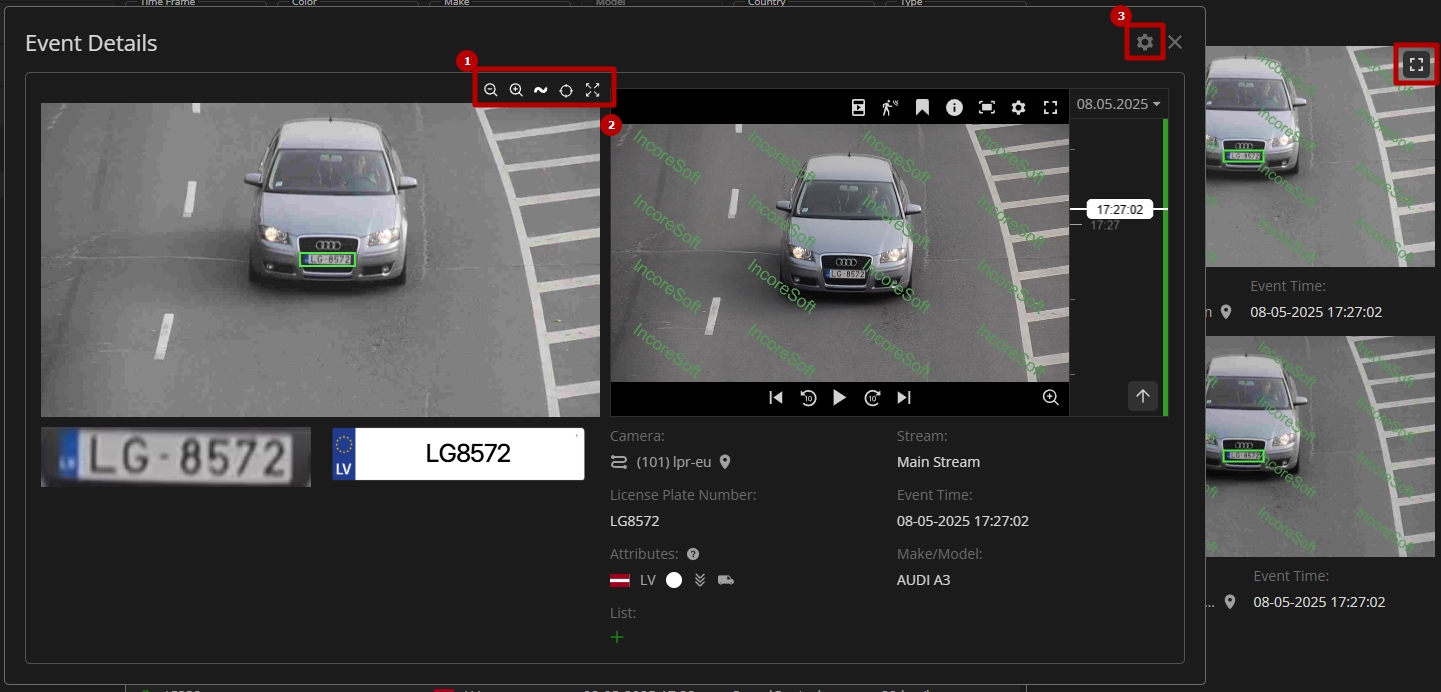
Task: Rewind the video 10 seconds
Action: pos(808,397)
